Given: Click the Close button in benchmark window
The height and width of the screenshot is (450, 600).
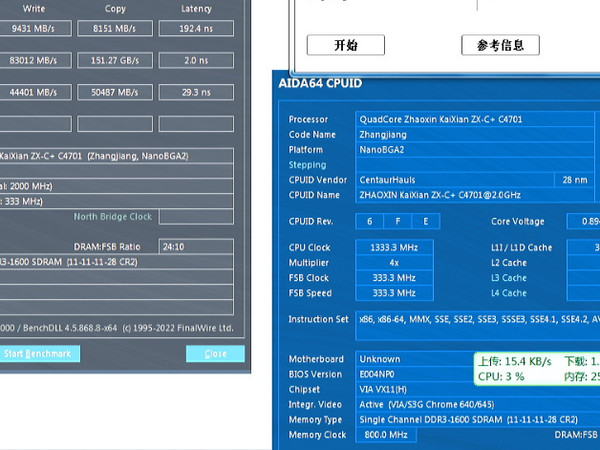Looking at the screenshot, I should click(x=215, y=354).
